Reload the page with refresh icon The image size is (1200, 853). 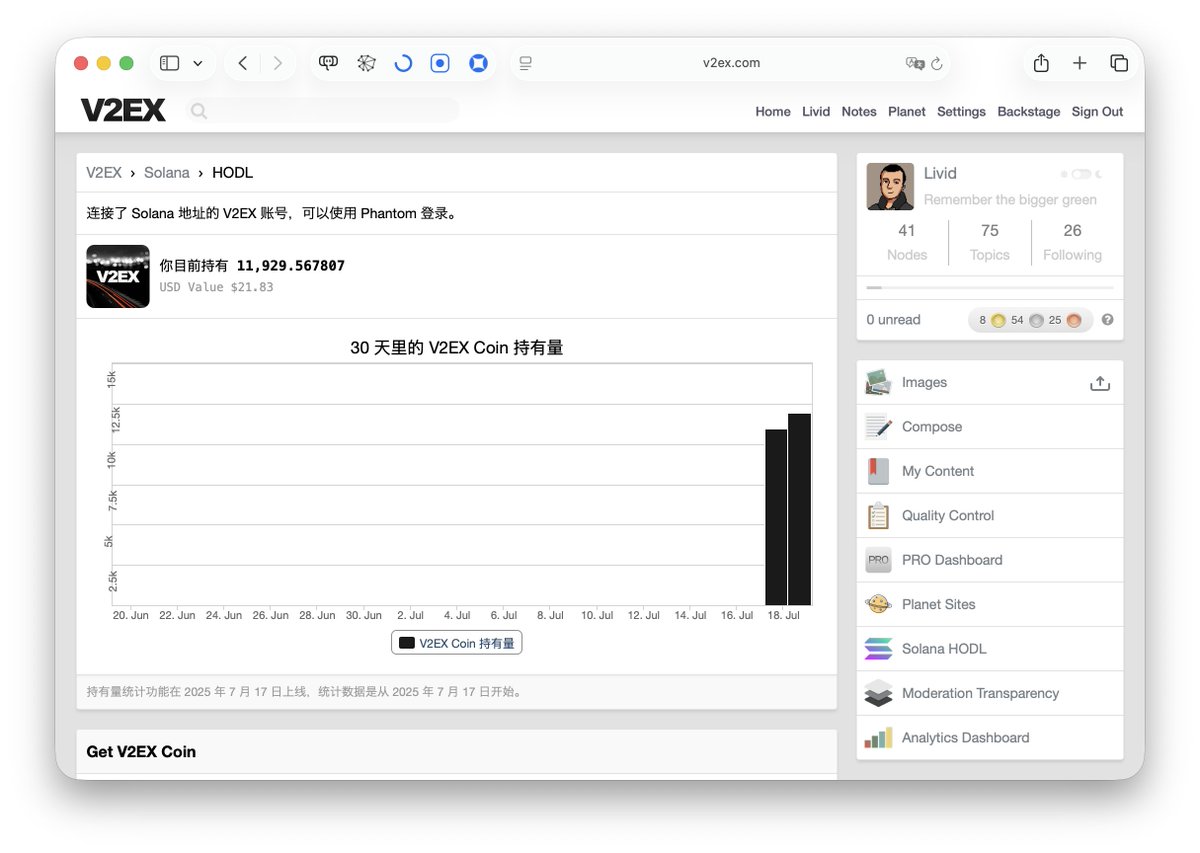tap(937, 63)
